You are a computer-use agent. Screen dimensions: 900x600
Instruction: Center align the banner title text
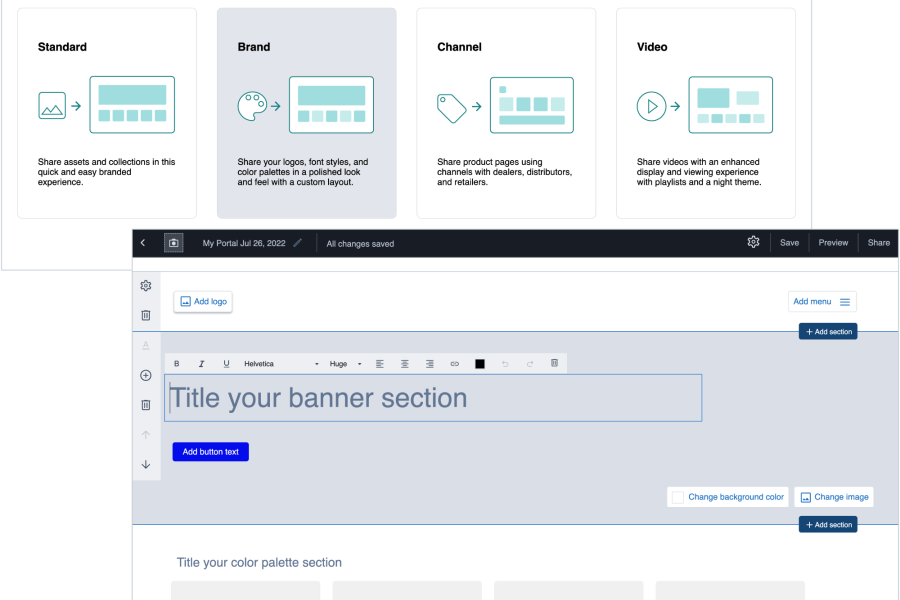point(405,364)
